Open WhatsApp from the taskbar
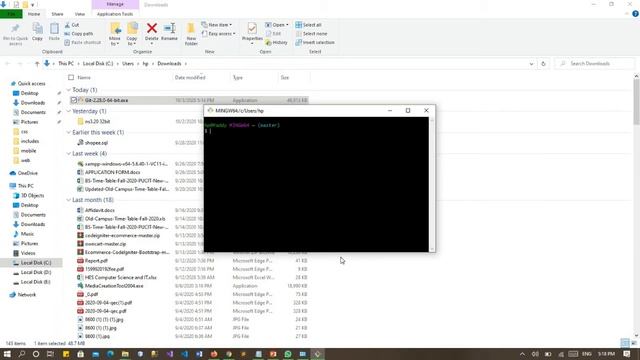640x360 pixels. [x=288, y=354]
